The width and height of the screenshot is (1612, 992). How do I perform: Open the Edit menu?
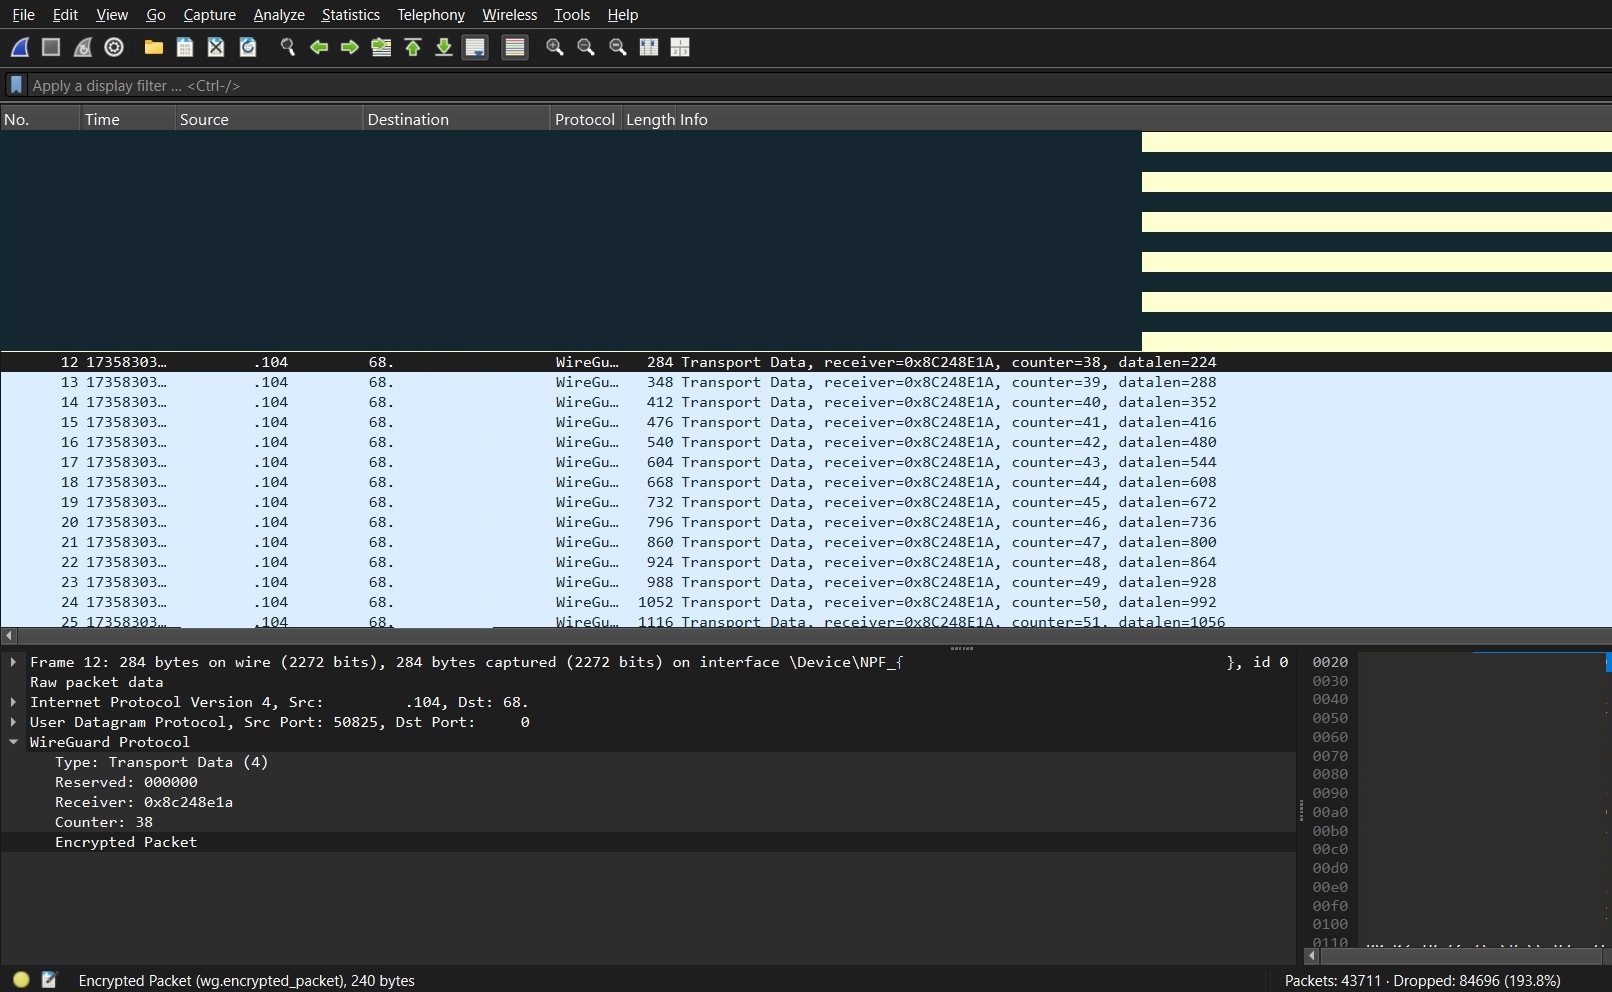tap(65, 14)
